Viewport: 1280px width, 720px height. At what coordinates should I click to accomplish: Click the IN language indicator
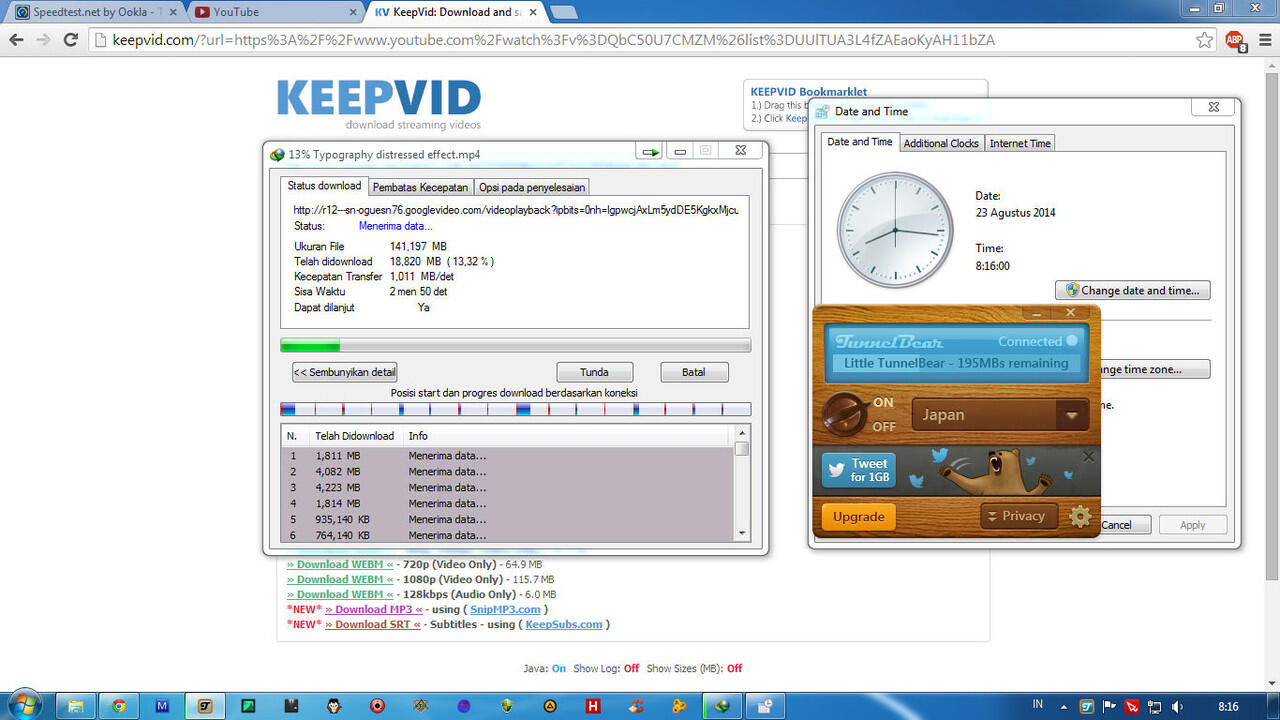1038,705
